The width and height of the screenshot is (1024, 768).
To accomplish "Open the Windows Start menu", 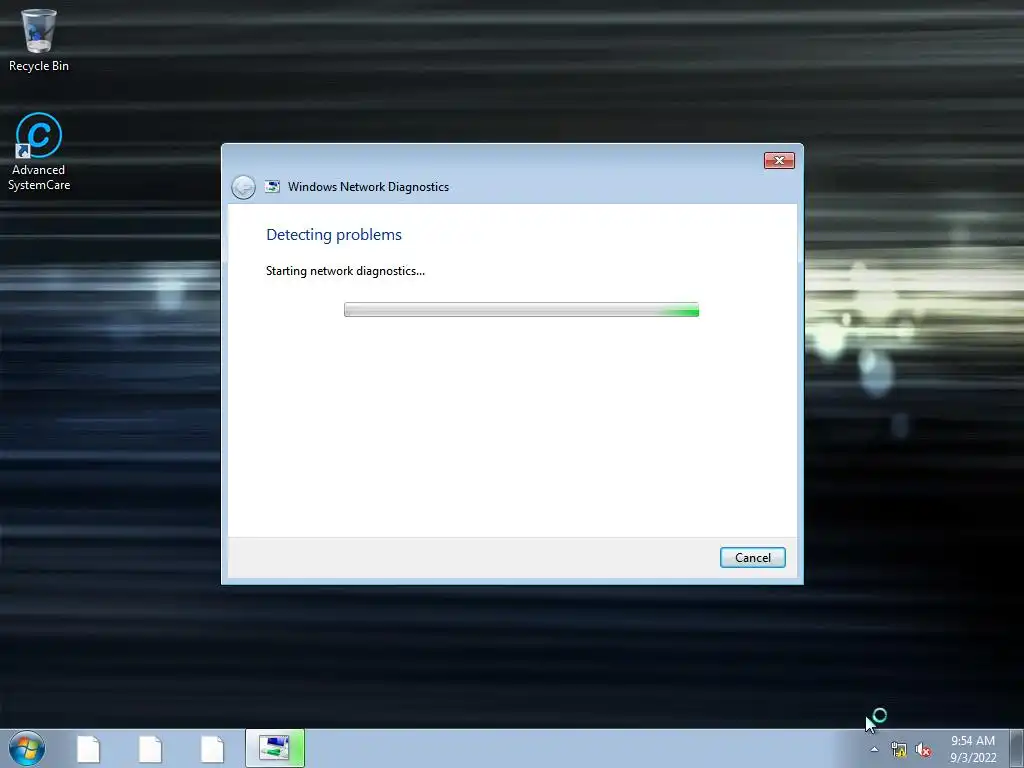I will tap(27, 748).
